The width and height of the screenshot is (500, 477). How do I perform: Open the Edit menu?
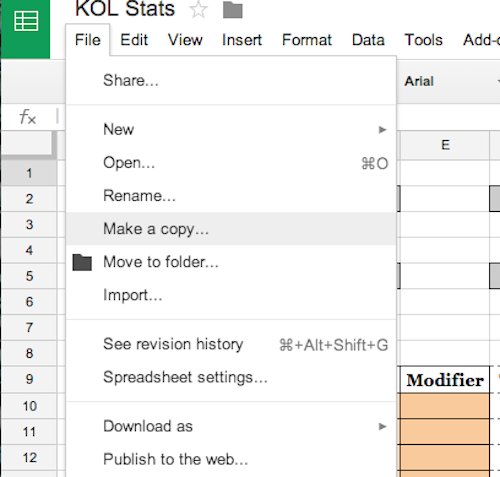point(134,40)
